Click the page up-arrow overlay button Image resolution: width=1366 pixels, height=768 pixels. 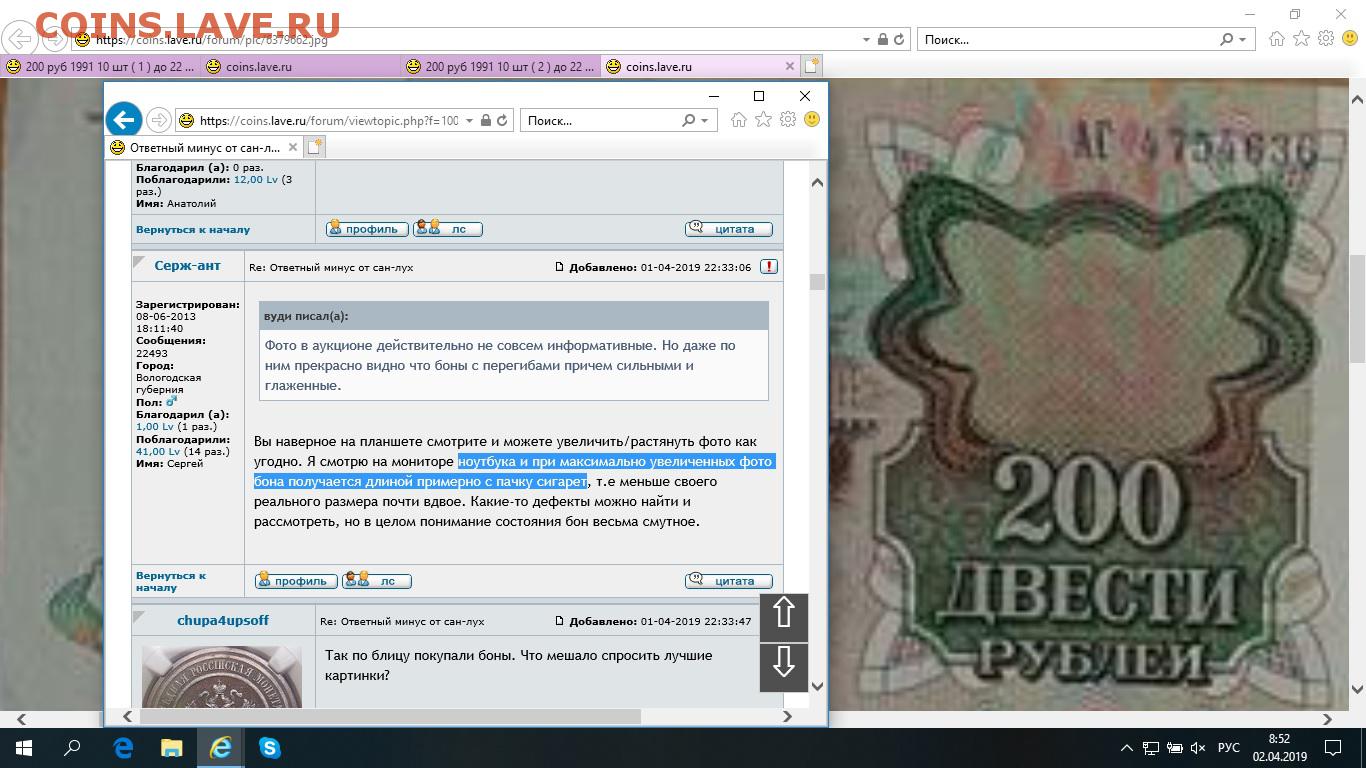click(784, 616)
